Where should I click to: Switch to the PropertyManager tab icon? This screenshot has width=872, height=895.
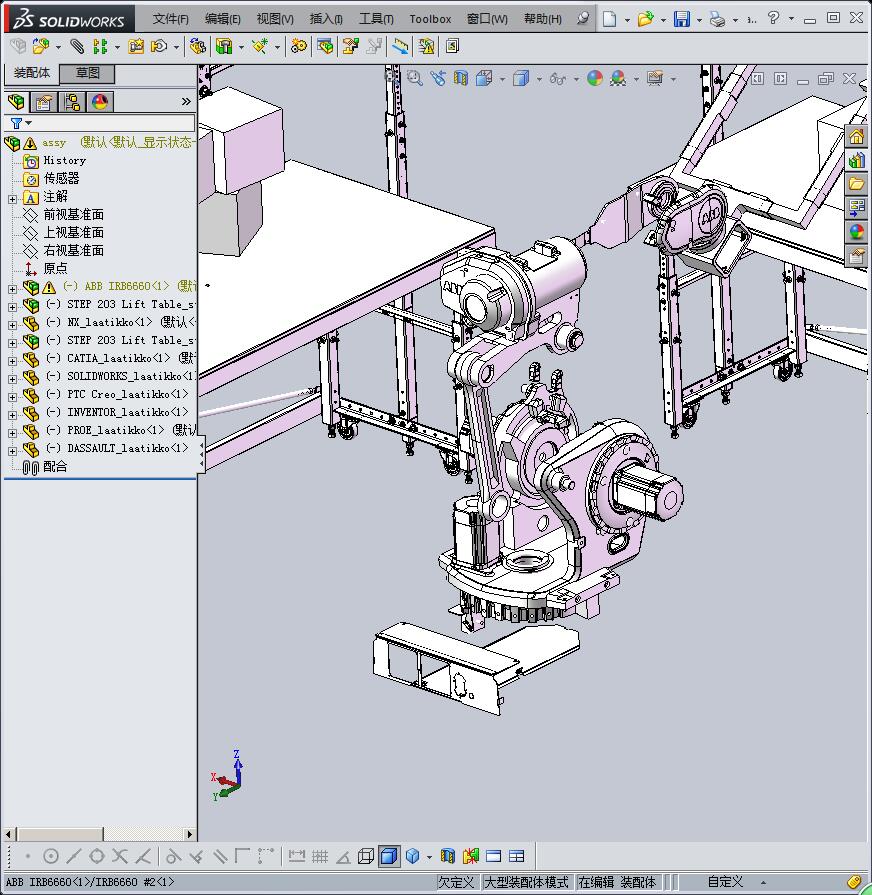coord(44,102)
